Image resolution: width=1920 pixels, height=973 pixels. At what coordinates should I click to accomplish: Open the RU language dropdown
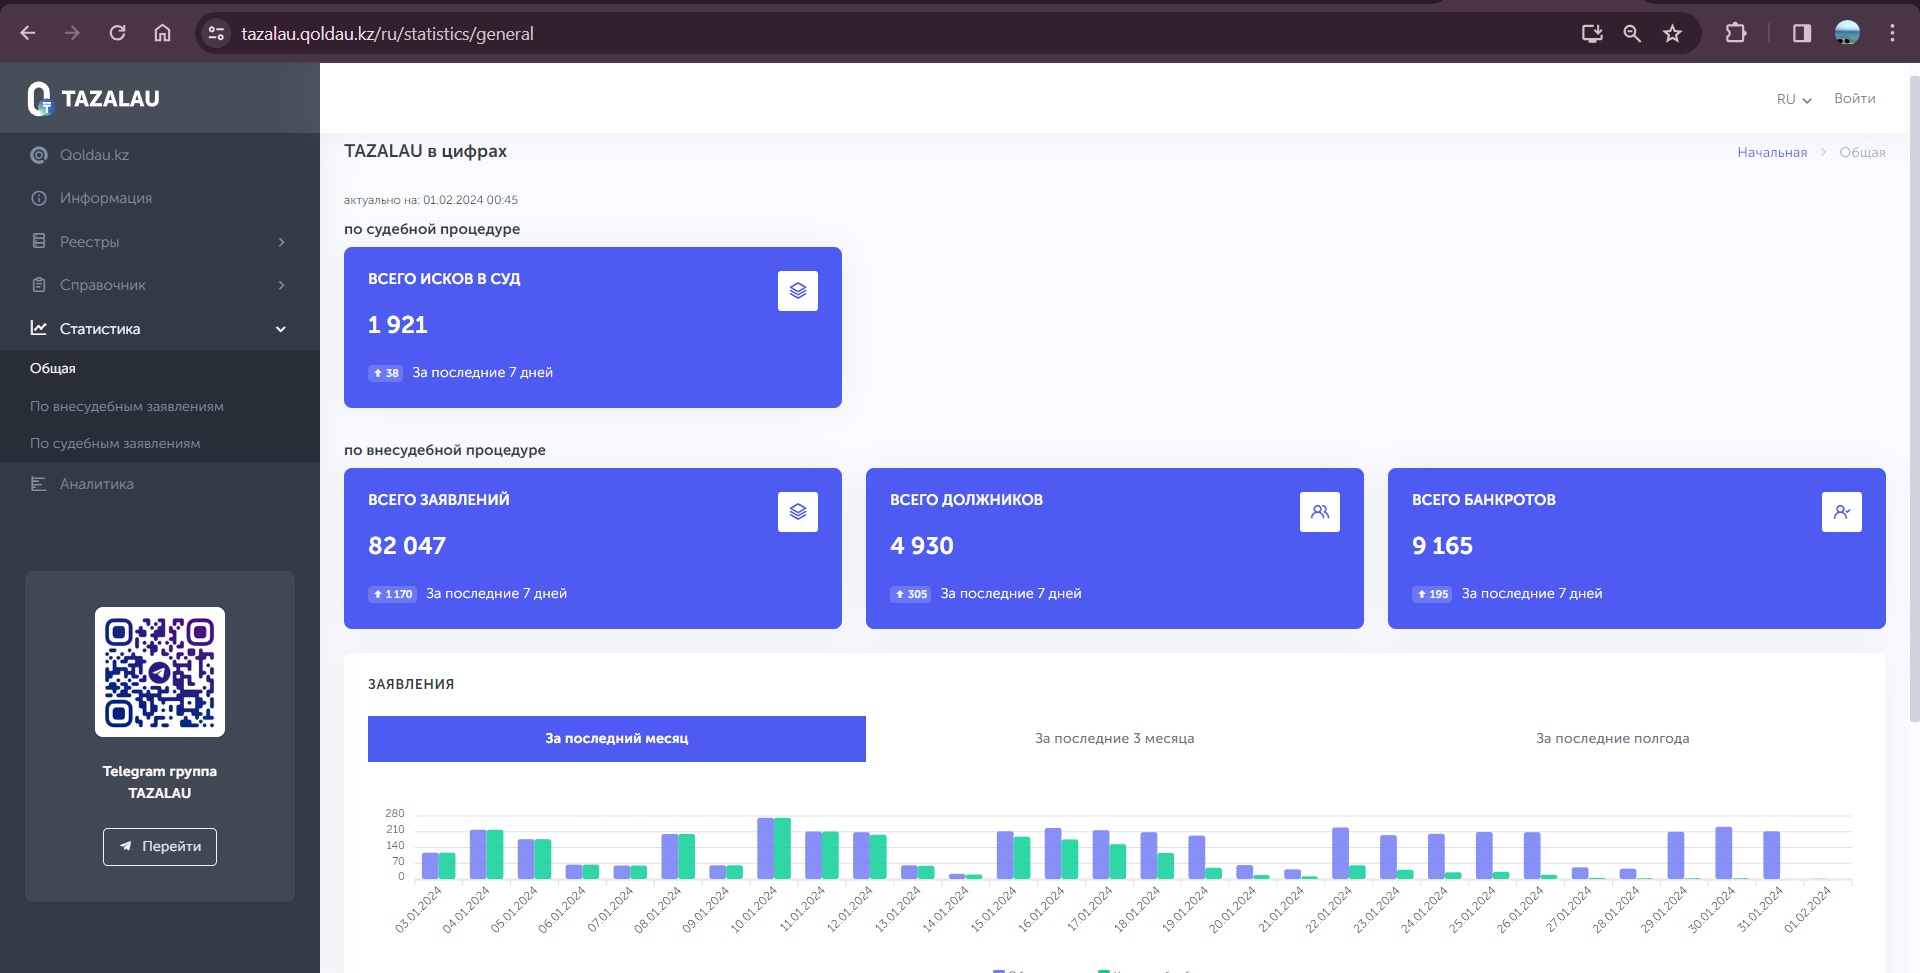click(x=1793, y=99)
